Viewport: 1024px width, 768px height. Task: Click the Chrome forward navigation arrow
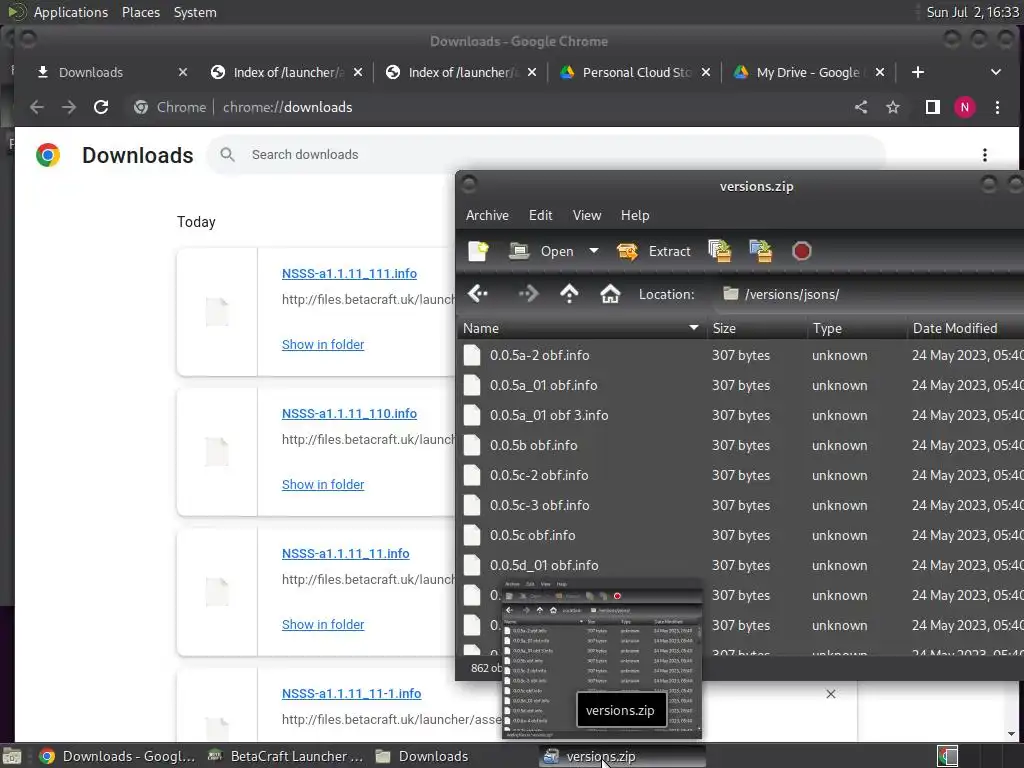(x=69, y=107)
